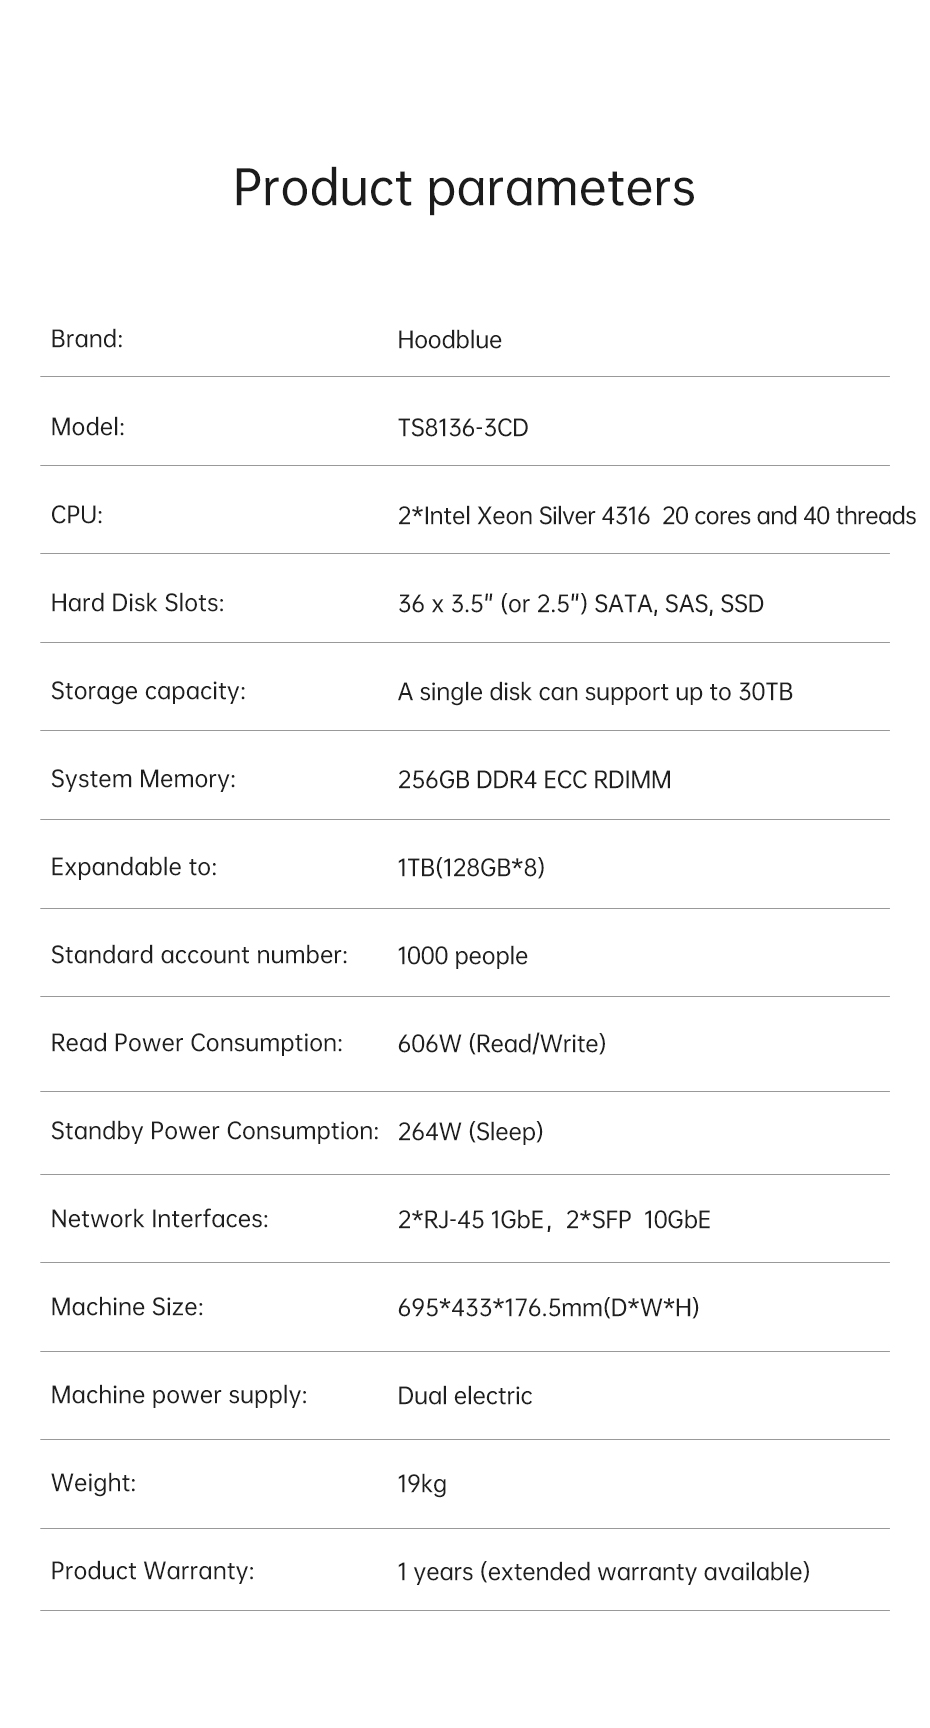This screenshot has height=1728, width=930.
Task: Select the single disk 30TB text
Action: (x=594, y=692)
